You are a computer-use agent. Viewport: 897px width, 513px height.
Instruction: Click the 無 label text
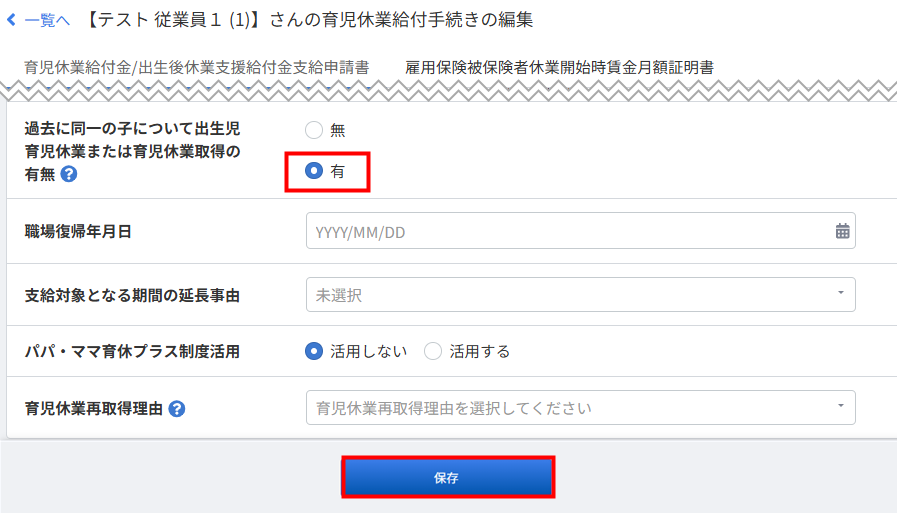coord(338,130)
